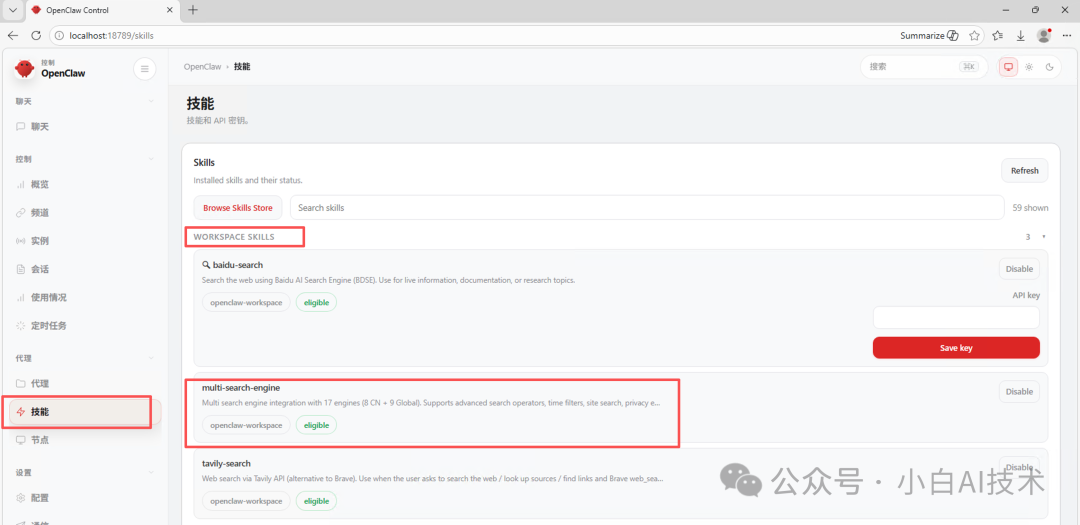
Task: Switch to light theme sun icon
Action: click(x=1029, y=67)
